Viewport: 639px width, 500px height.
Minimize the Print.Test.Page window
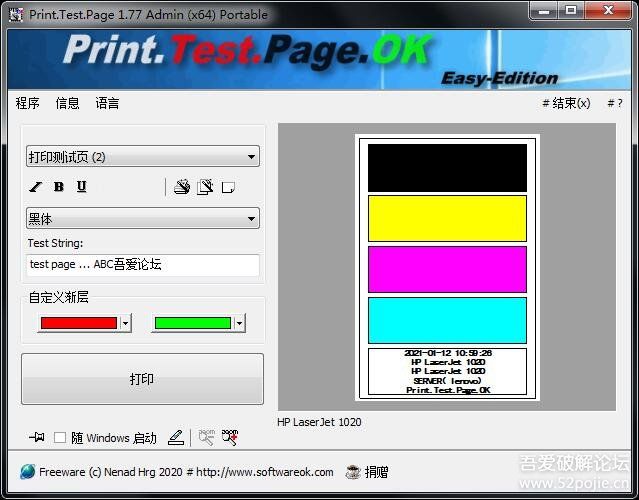pos(544,11)
